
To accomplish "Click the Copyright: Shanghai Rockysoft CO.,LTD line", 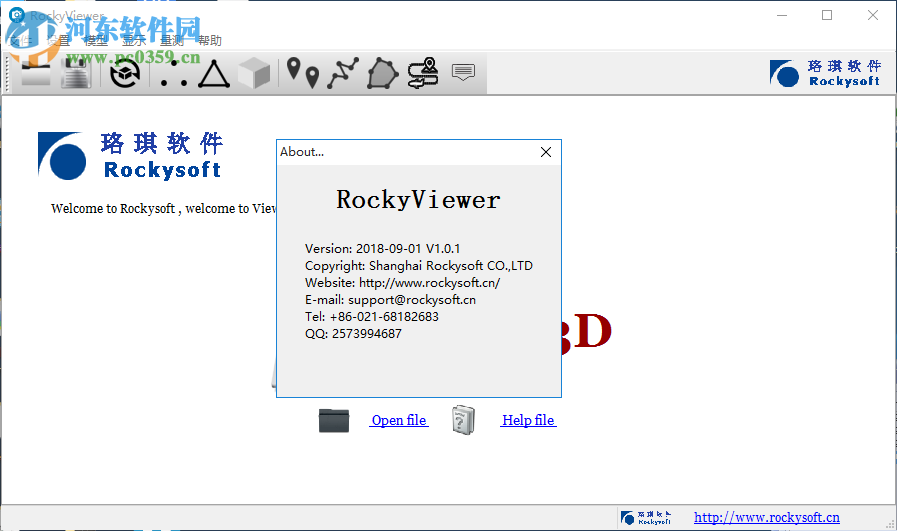I will click(419, 266).
